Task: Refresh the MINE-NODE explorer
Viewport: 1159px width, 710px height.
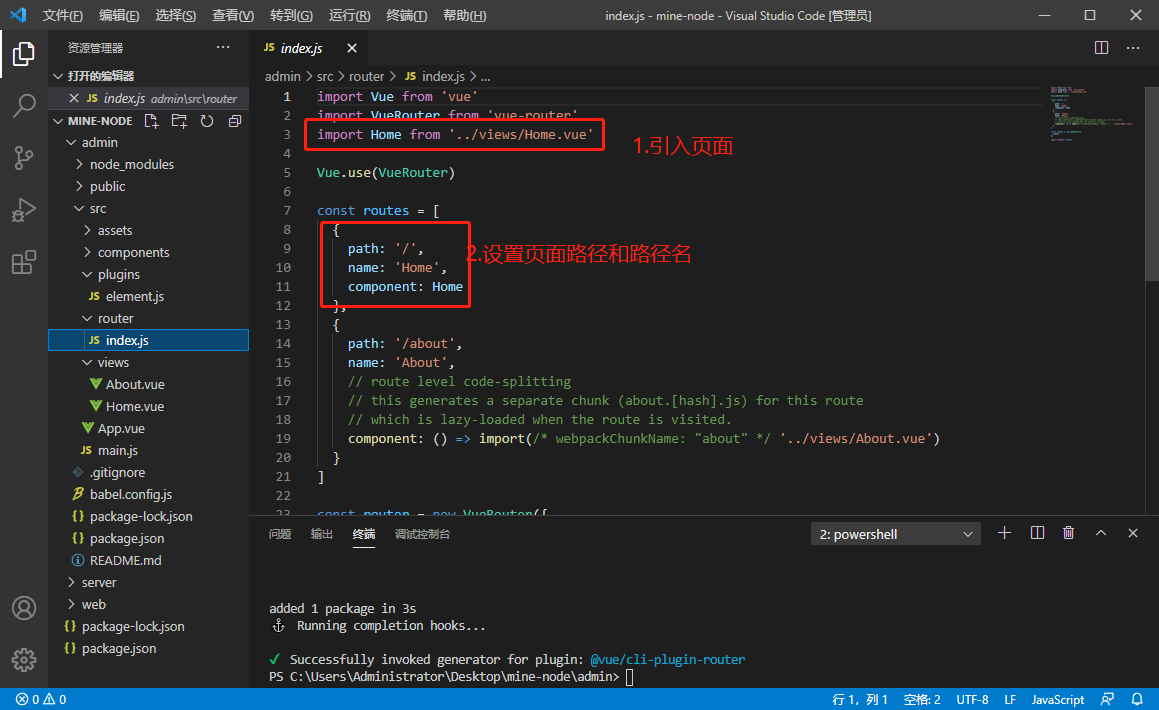Action: point(207,120)
